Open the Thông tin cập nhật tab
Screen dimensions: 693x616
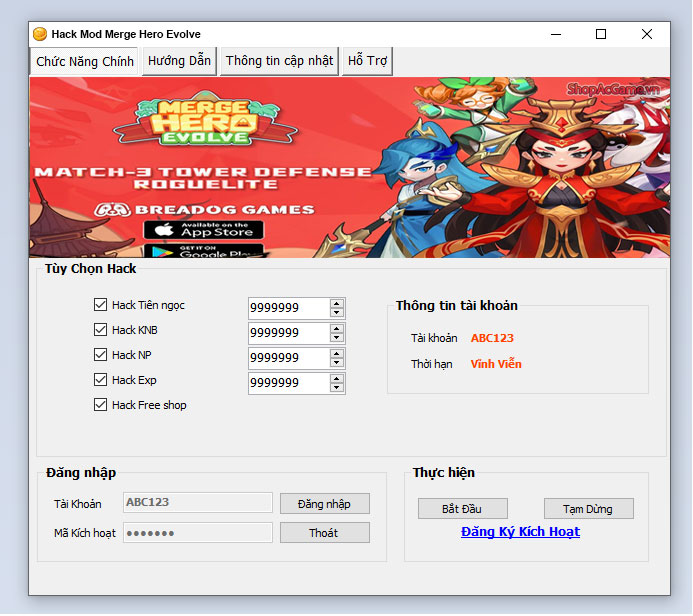[279, 61]
